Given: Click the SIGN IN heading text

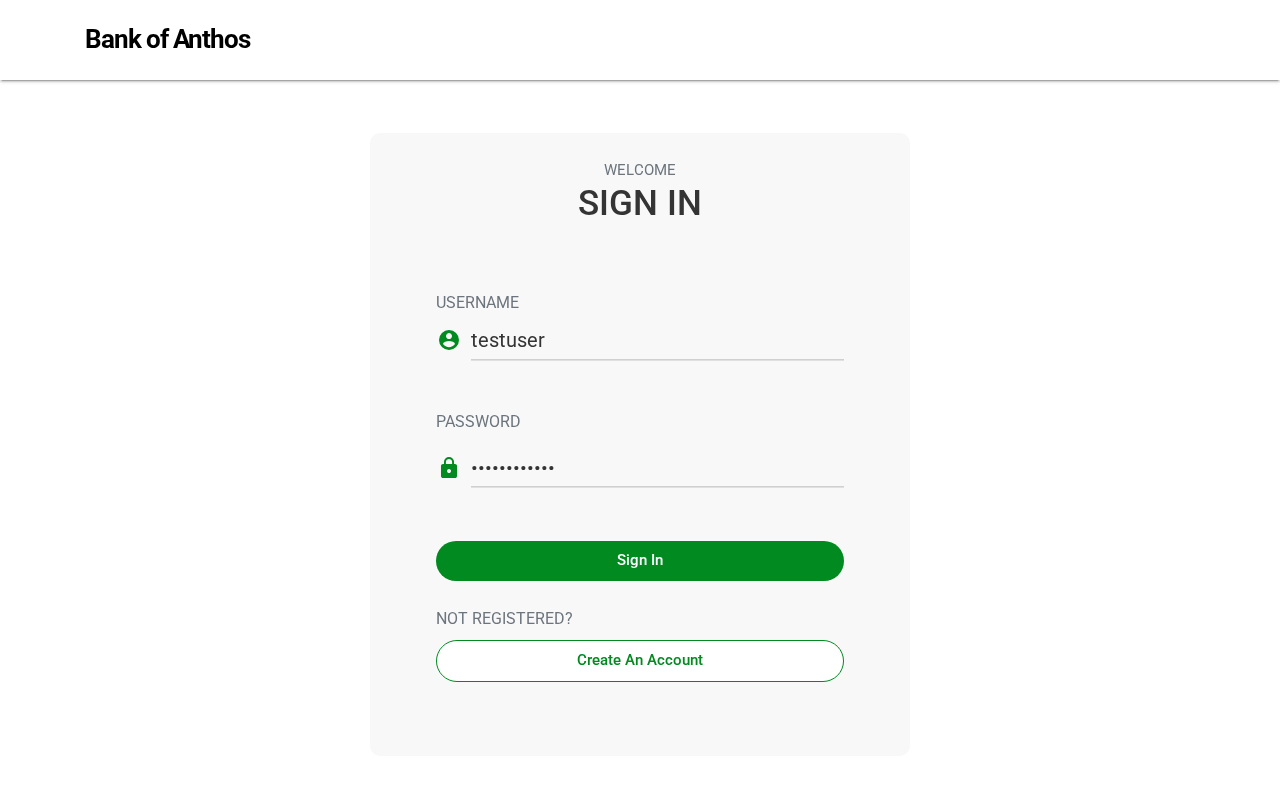Looking at the screenshot, I should click(640, 204).
